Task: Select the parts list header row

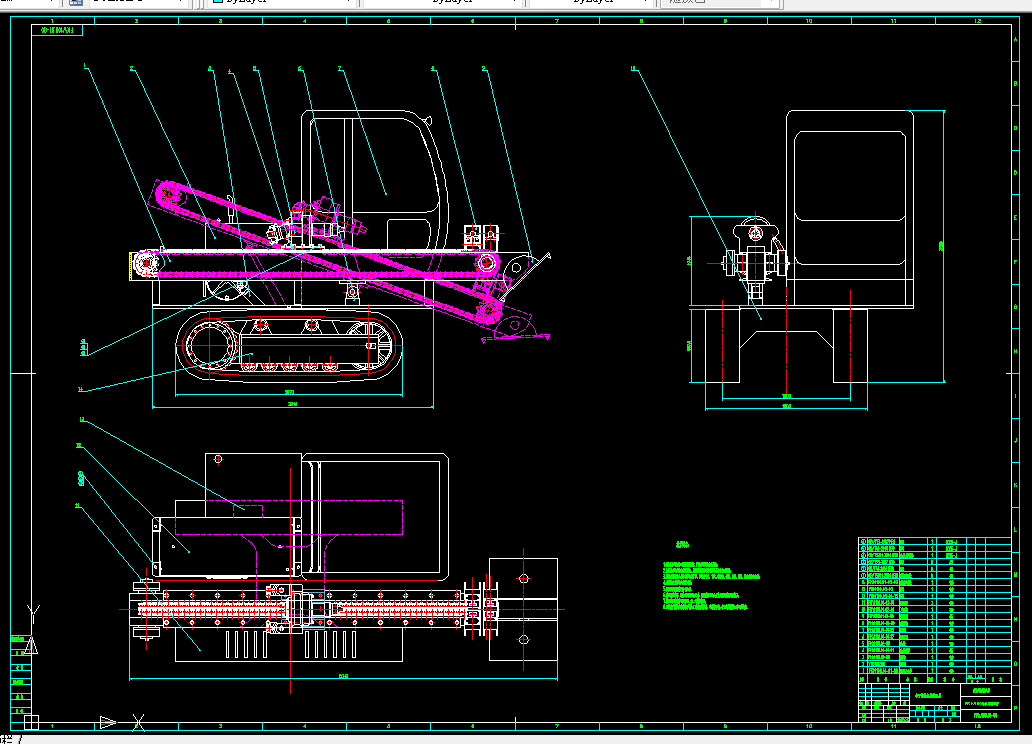Action: (935, 678)
